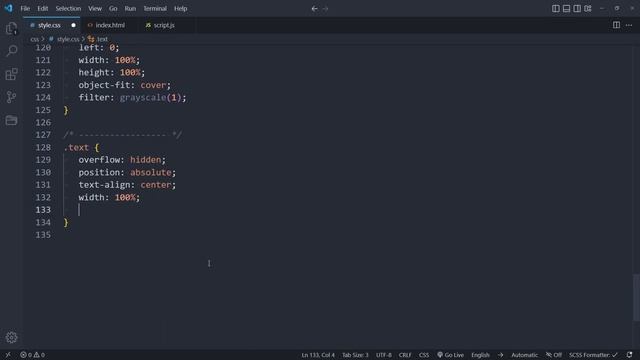Click line number 128
This screenshot has height=360, width=640.
point(43,147)
